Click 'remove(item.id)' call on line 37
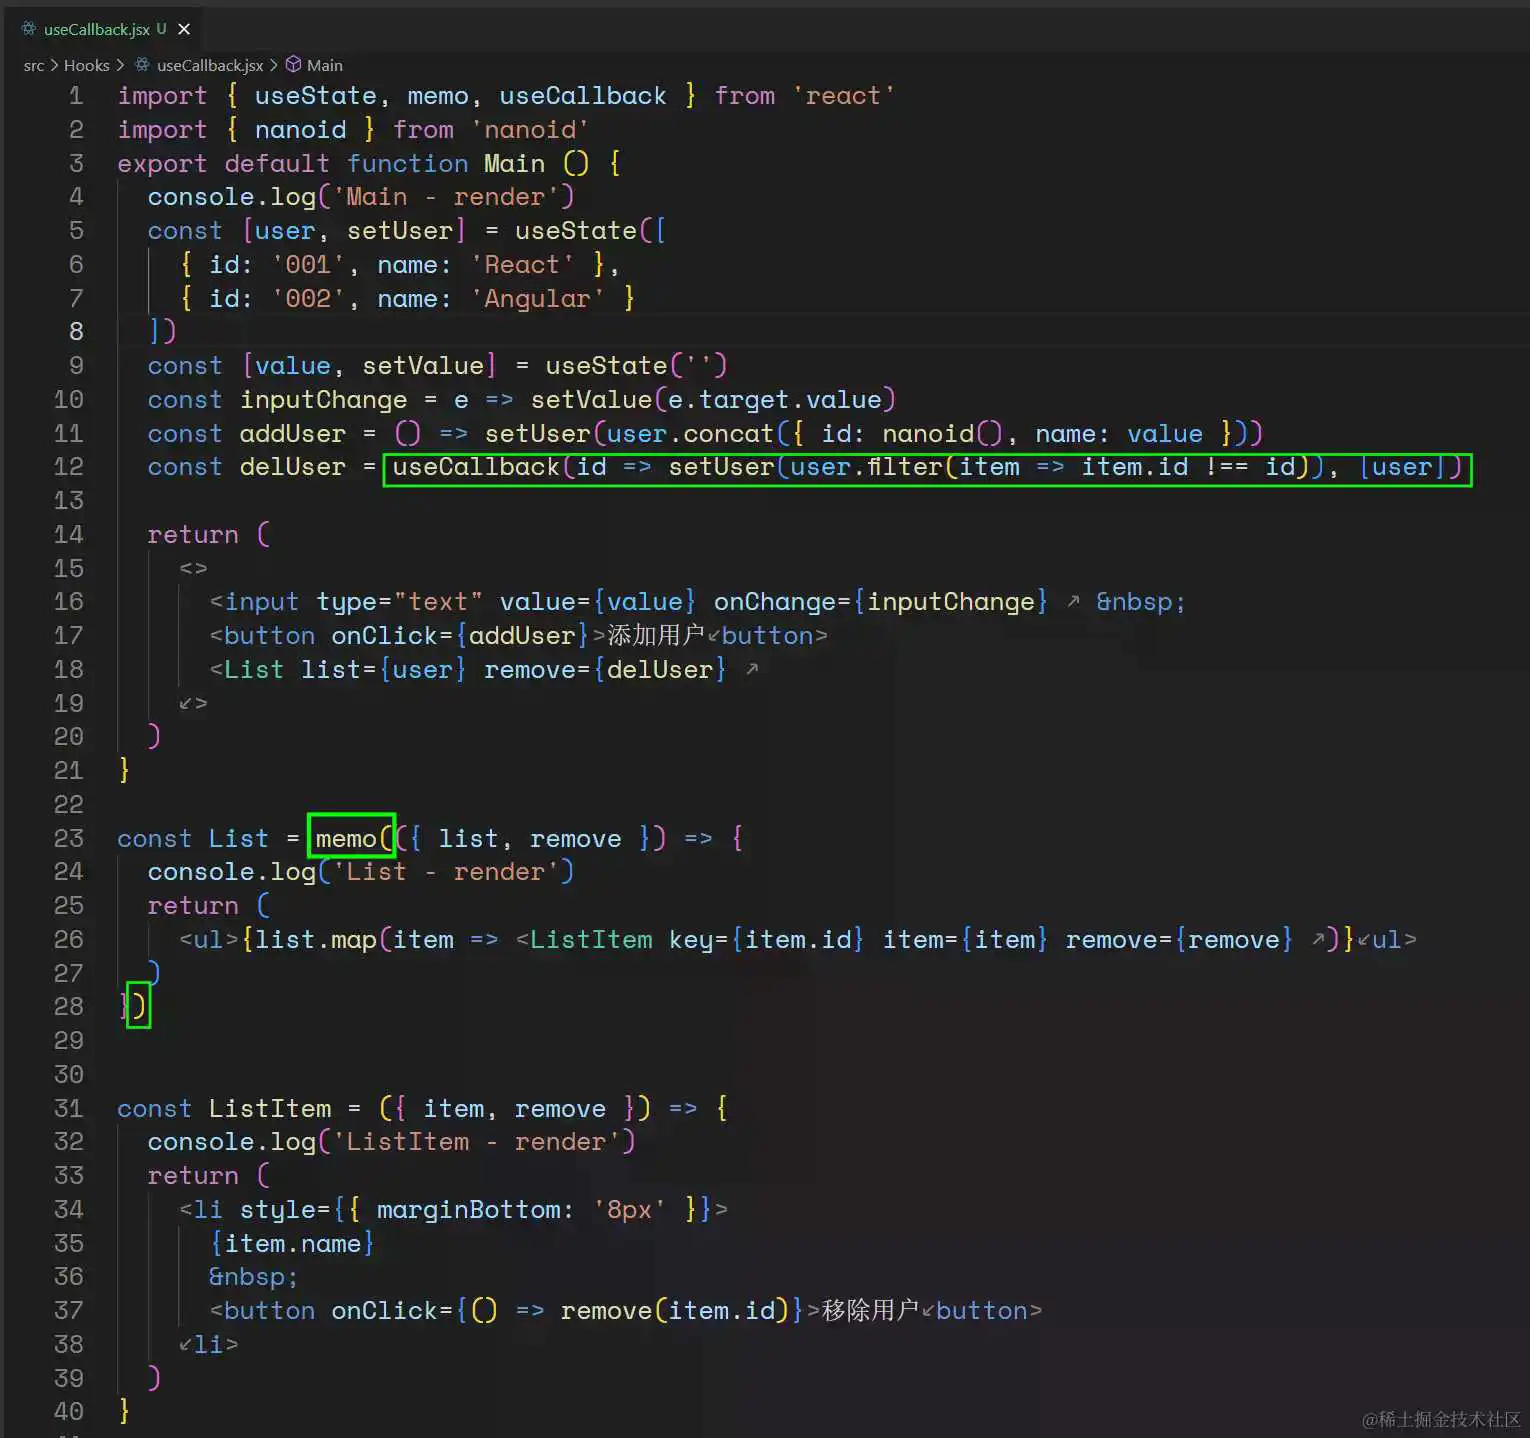The image size is (1530, 1438). point(675,1311)
